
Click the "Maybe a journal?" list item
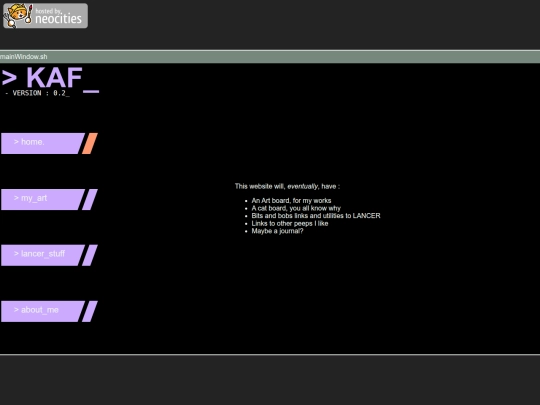277,231
